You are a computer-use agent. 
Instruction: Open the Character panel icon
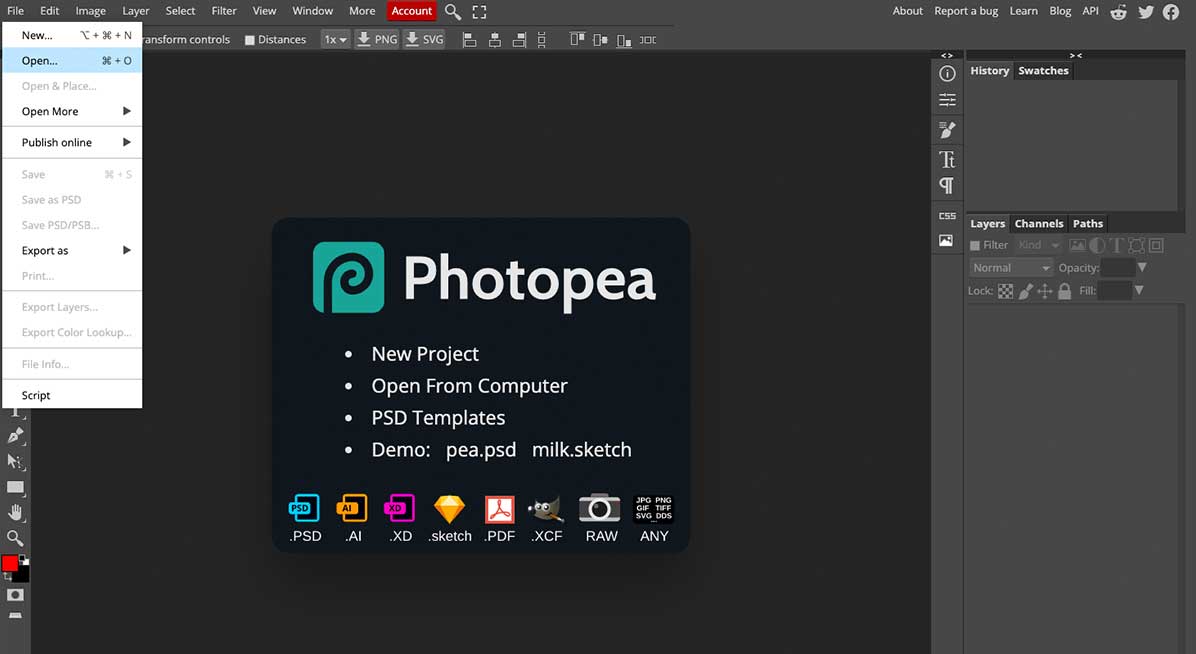[947, 159]
